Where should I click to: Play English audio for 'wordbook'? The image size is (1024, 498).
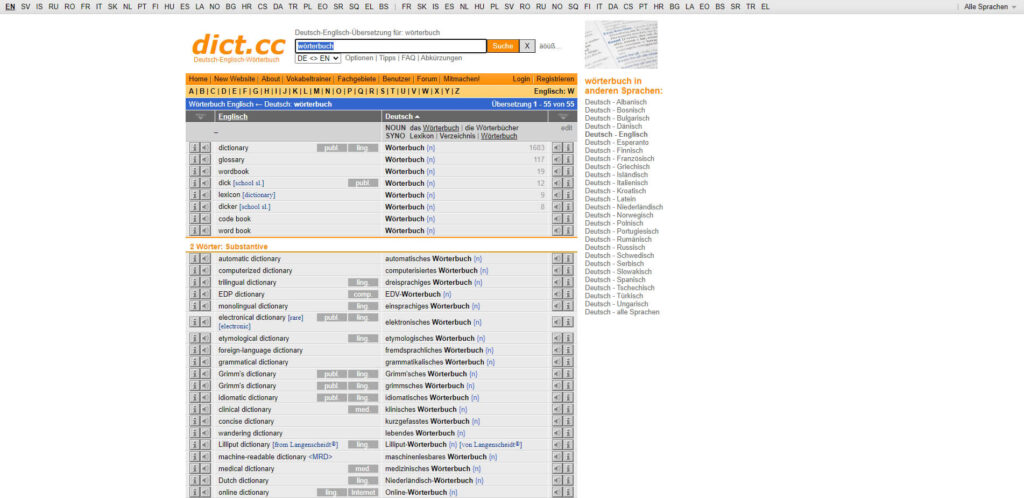coord(205,172)
